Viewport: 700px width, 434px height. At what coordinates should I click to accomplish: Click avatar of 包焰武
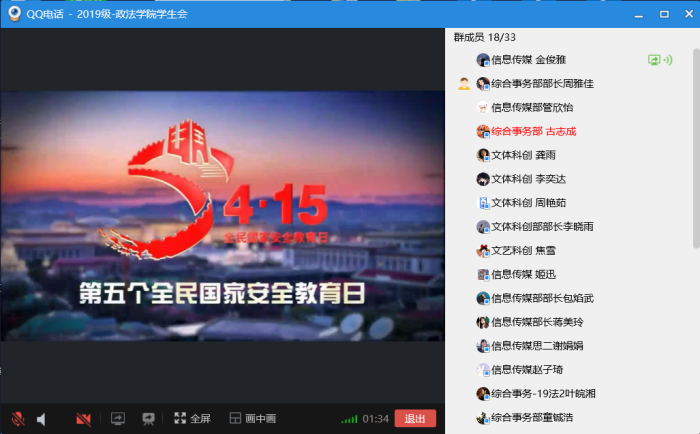[483, 298]
